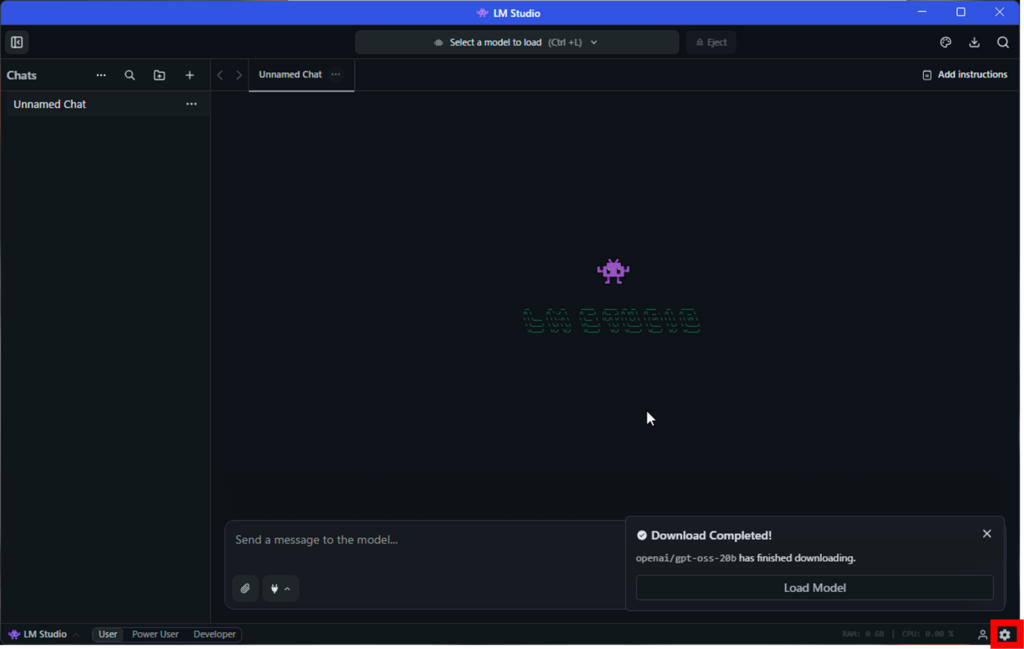Click the top-right search magnifier icon
The height and width of the screenshot is (649, 1024).
click(1003, 42)
